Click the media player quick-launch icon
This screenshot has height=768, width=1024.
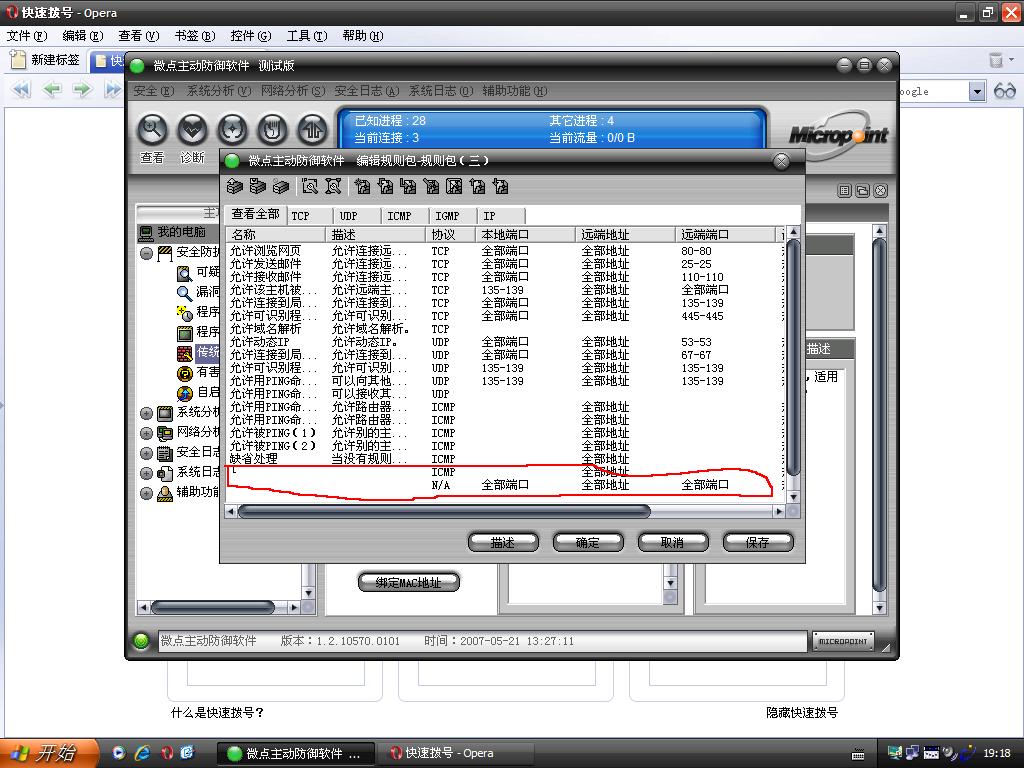click(118, 753)
